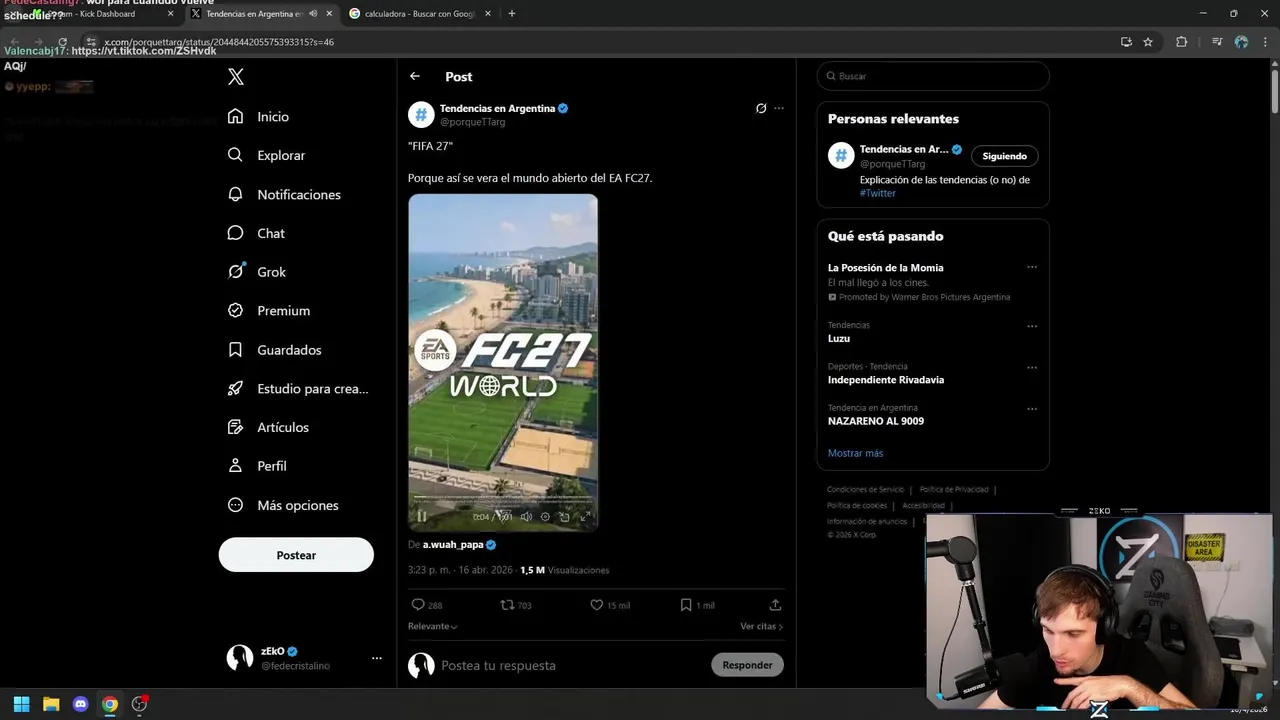Open Notificaciones in the sidebar

tap(284, 194)
